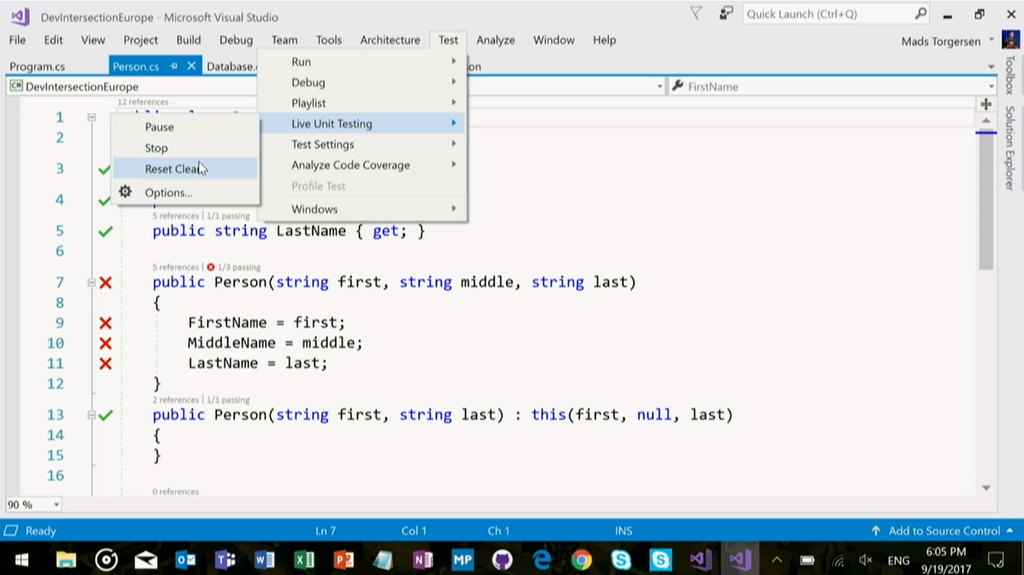This screenshot has height=575, width=1024.
Task: Open the Solution Explorer side panel tab
Action: coord(1010,148)
